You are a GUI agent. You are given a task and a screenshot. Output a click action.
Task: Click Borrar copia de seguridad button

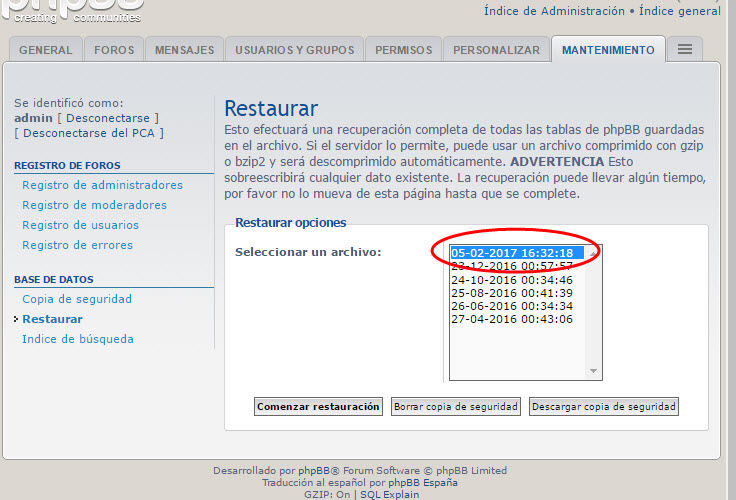pos(455,407)
